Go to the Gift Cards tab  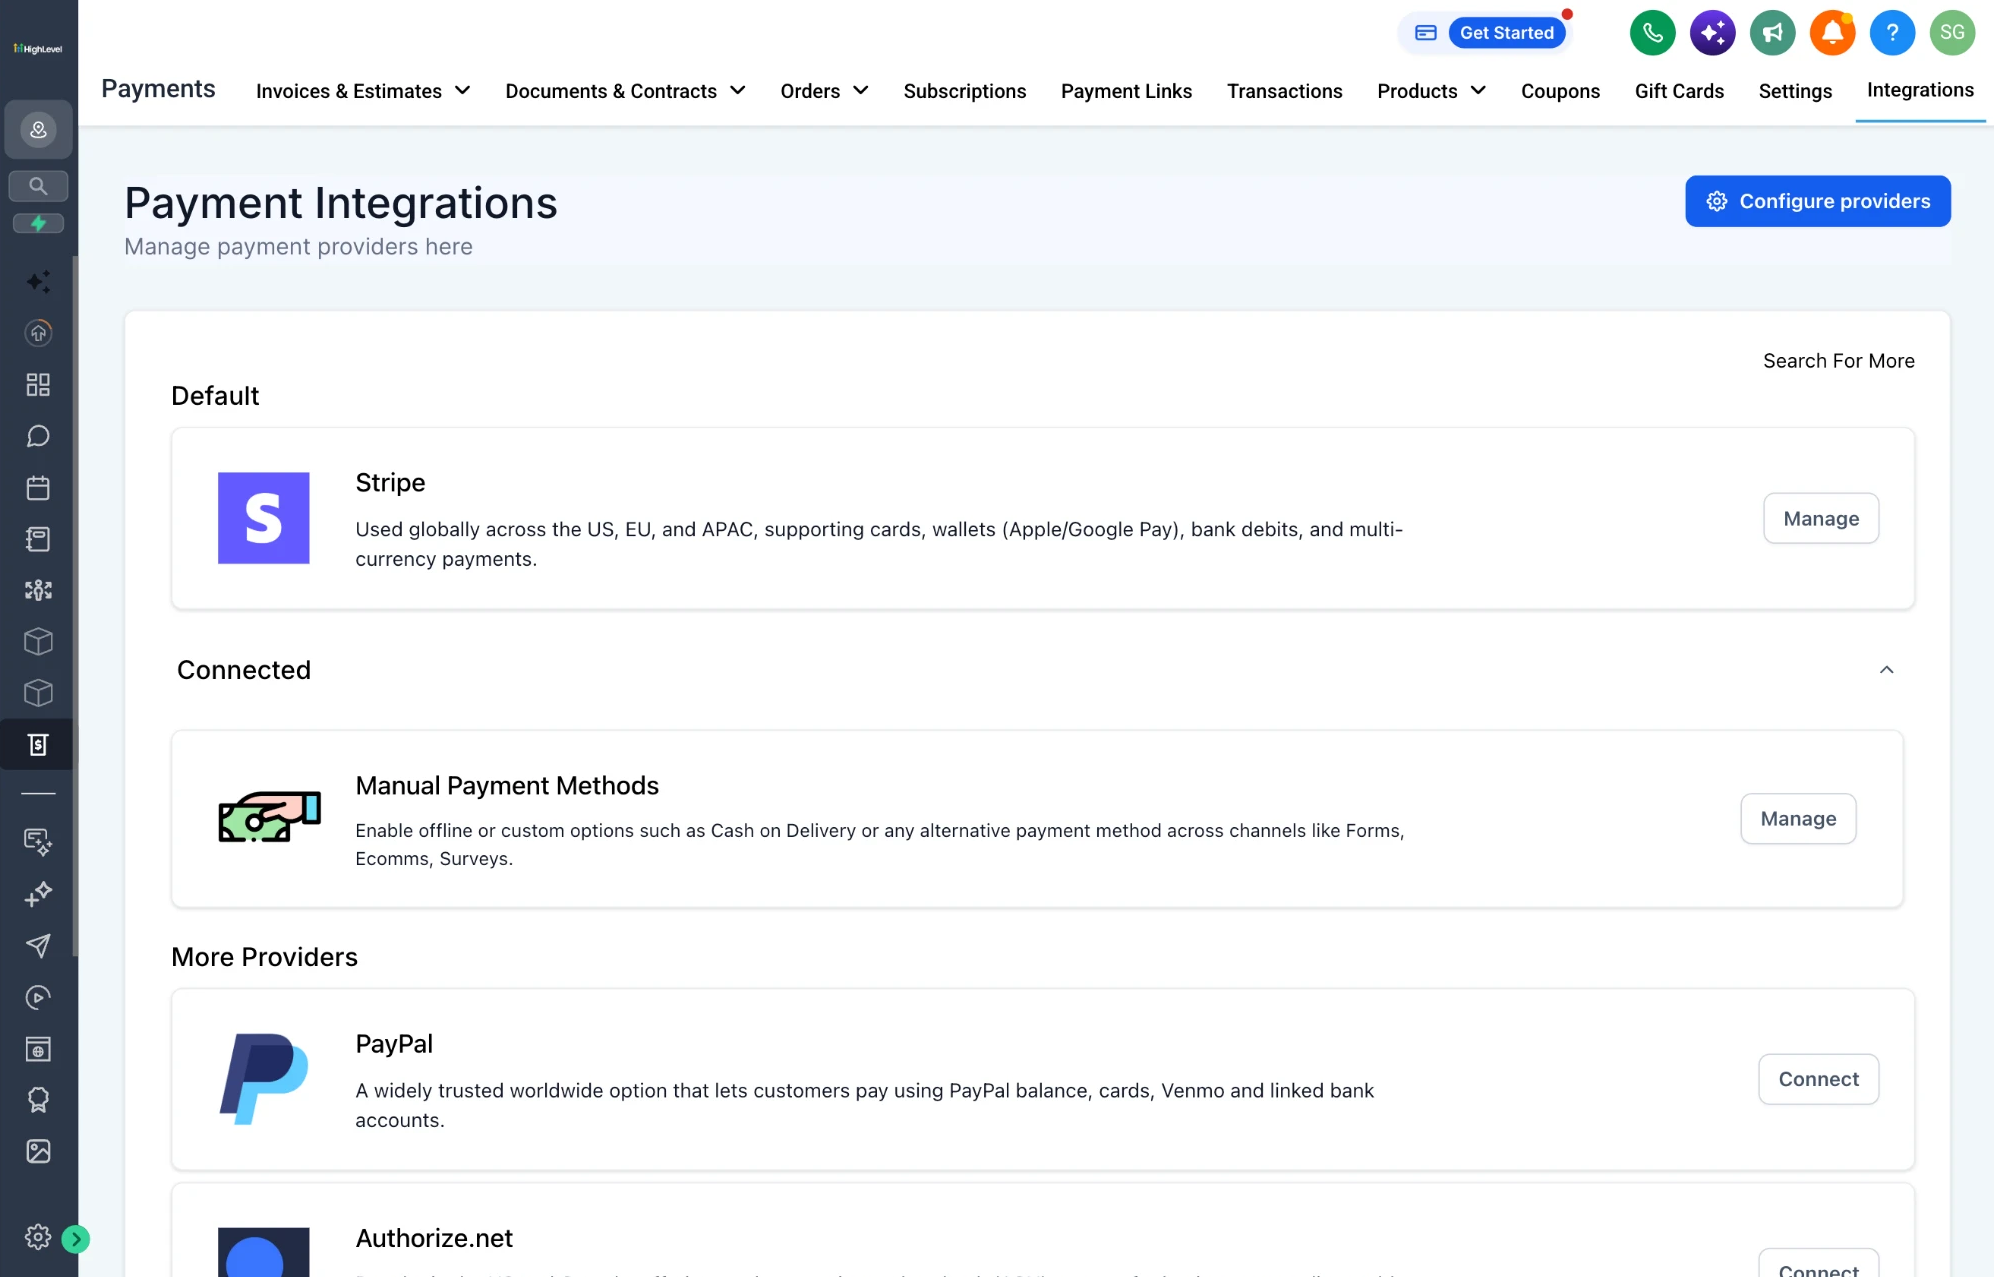1679,91
